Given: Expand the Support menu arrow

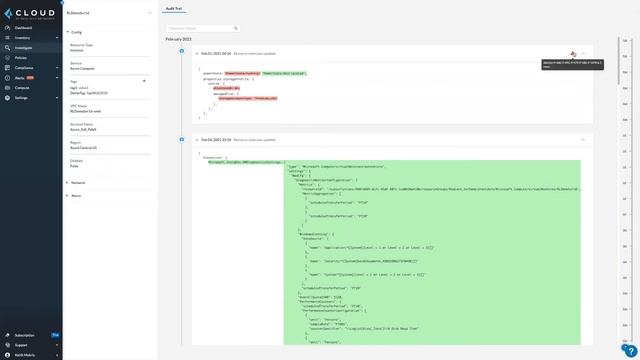Looking at the screenshot, I should tap(57, 345).
